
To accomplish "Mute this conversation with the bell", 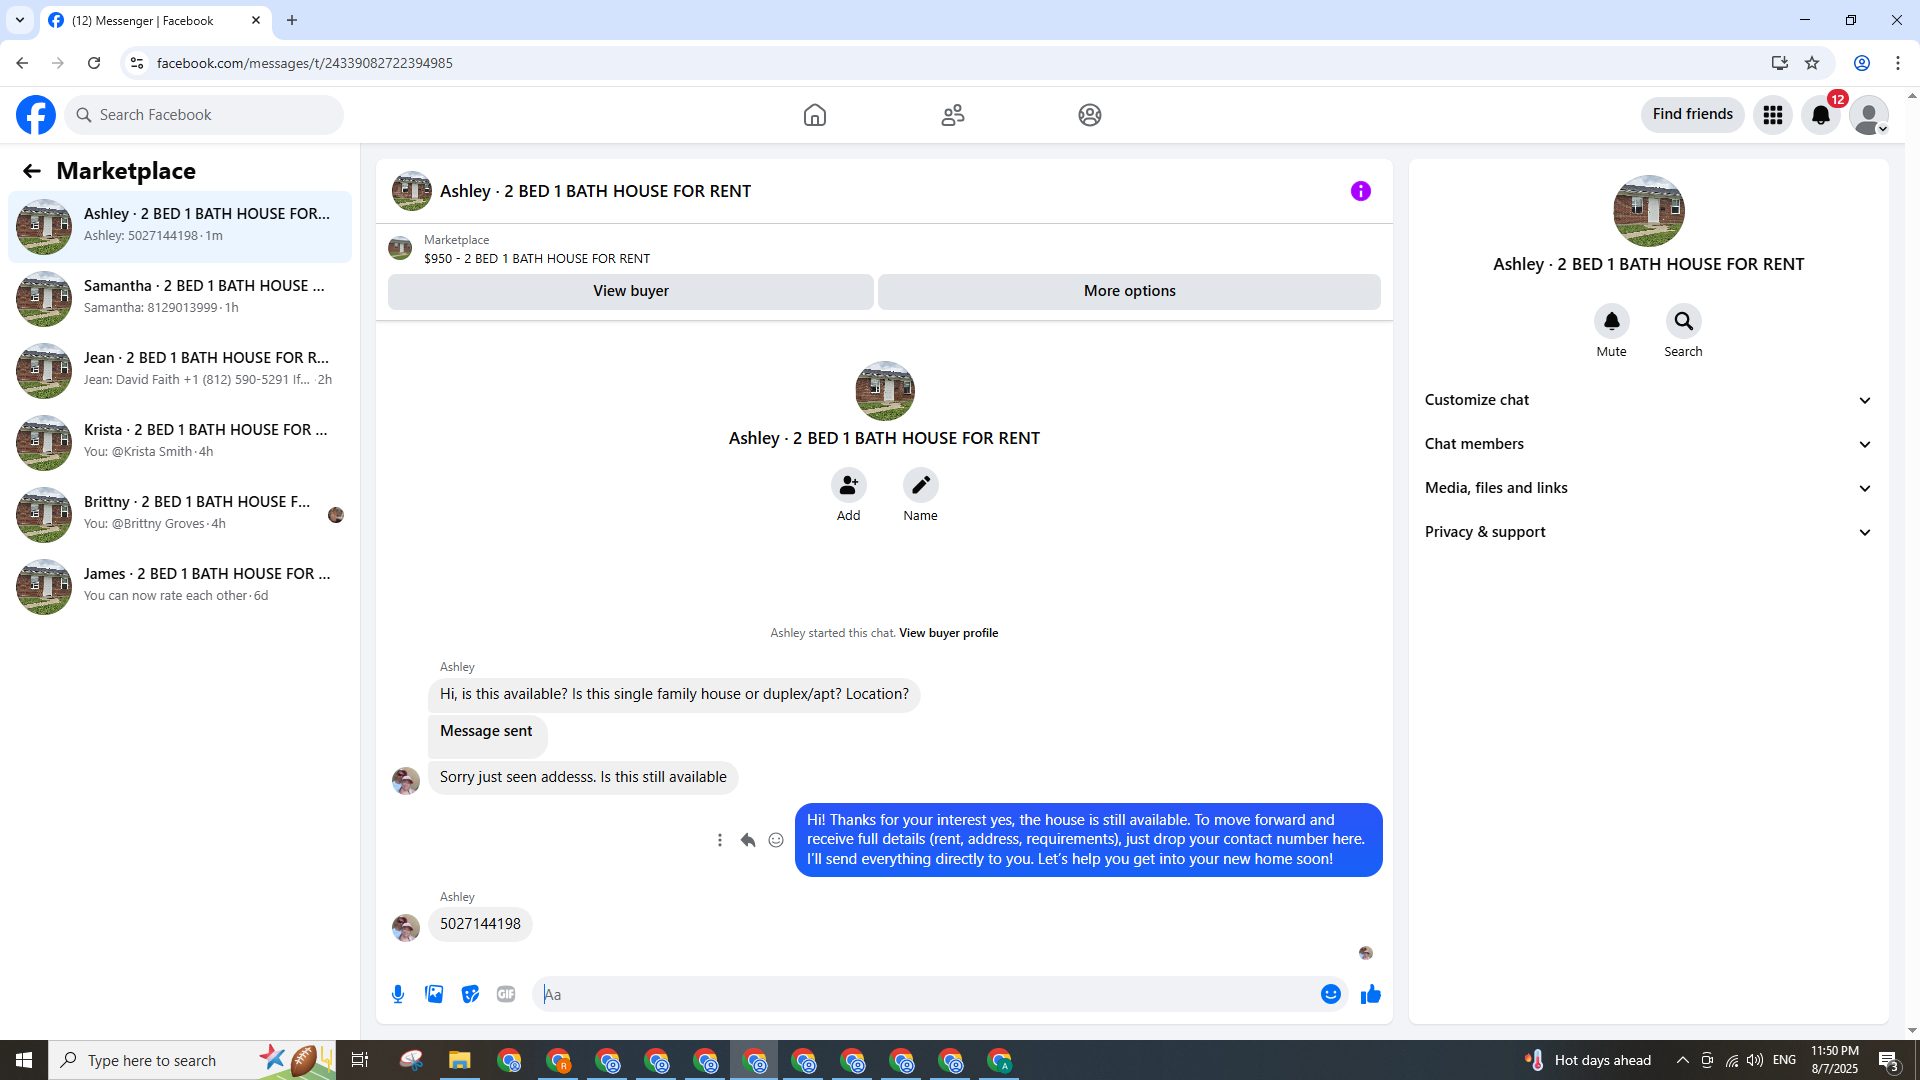I will tap(1611, 321).
